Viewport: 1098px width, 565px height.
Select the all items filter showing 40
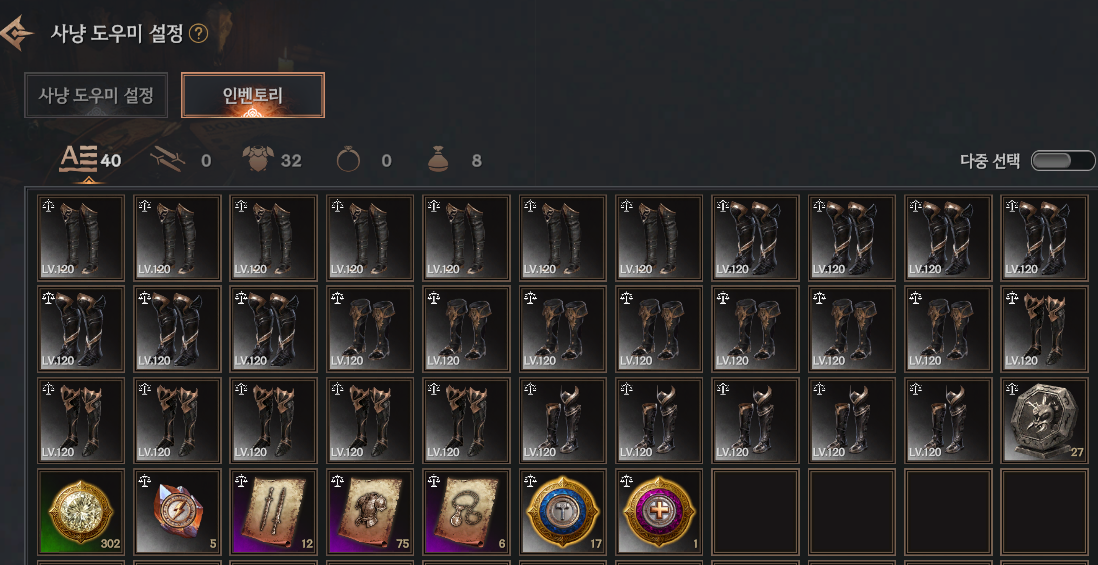pos(78,161)
